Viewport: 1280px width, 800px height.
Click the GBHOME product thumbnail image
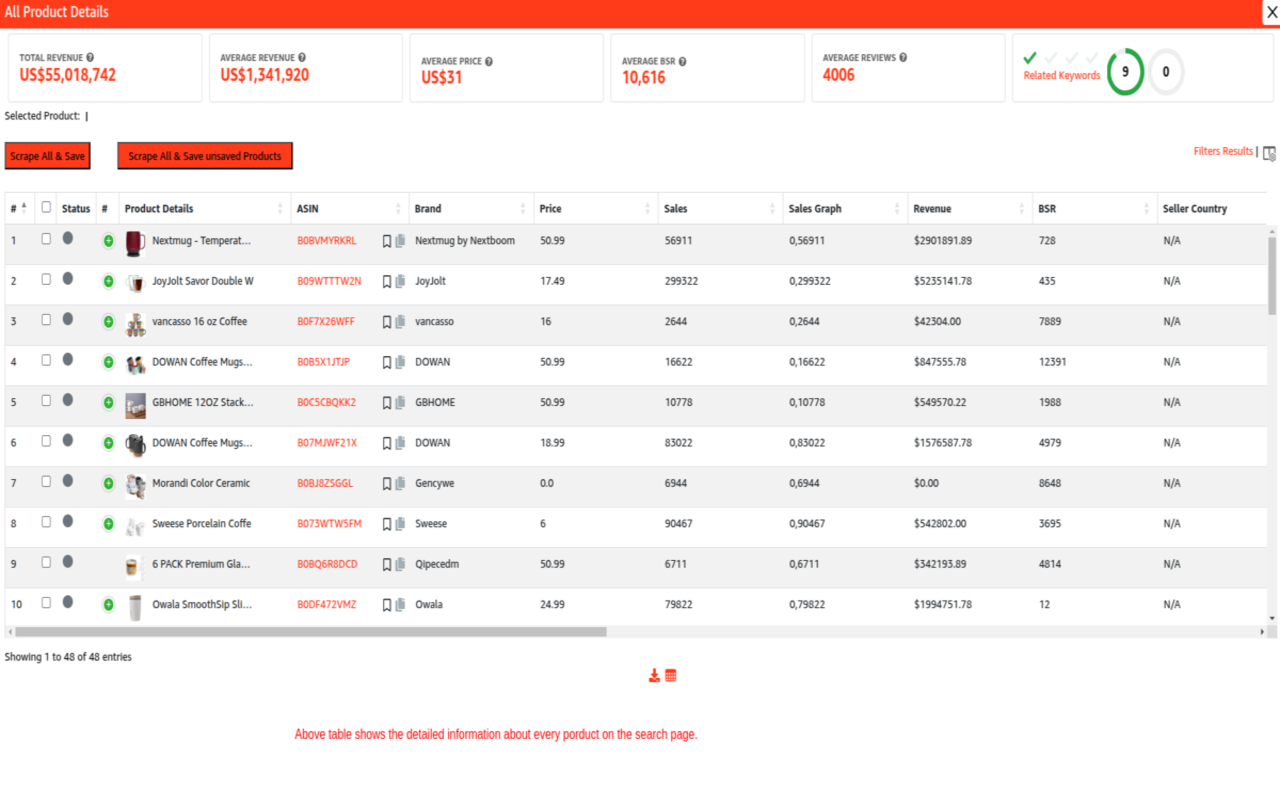(135, 404)
